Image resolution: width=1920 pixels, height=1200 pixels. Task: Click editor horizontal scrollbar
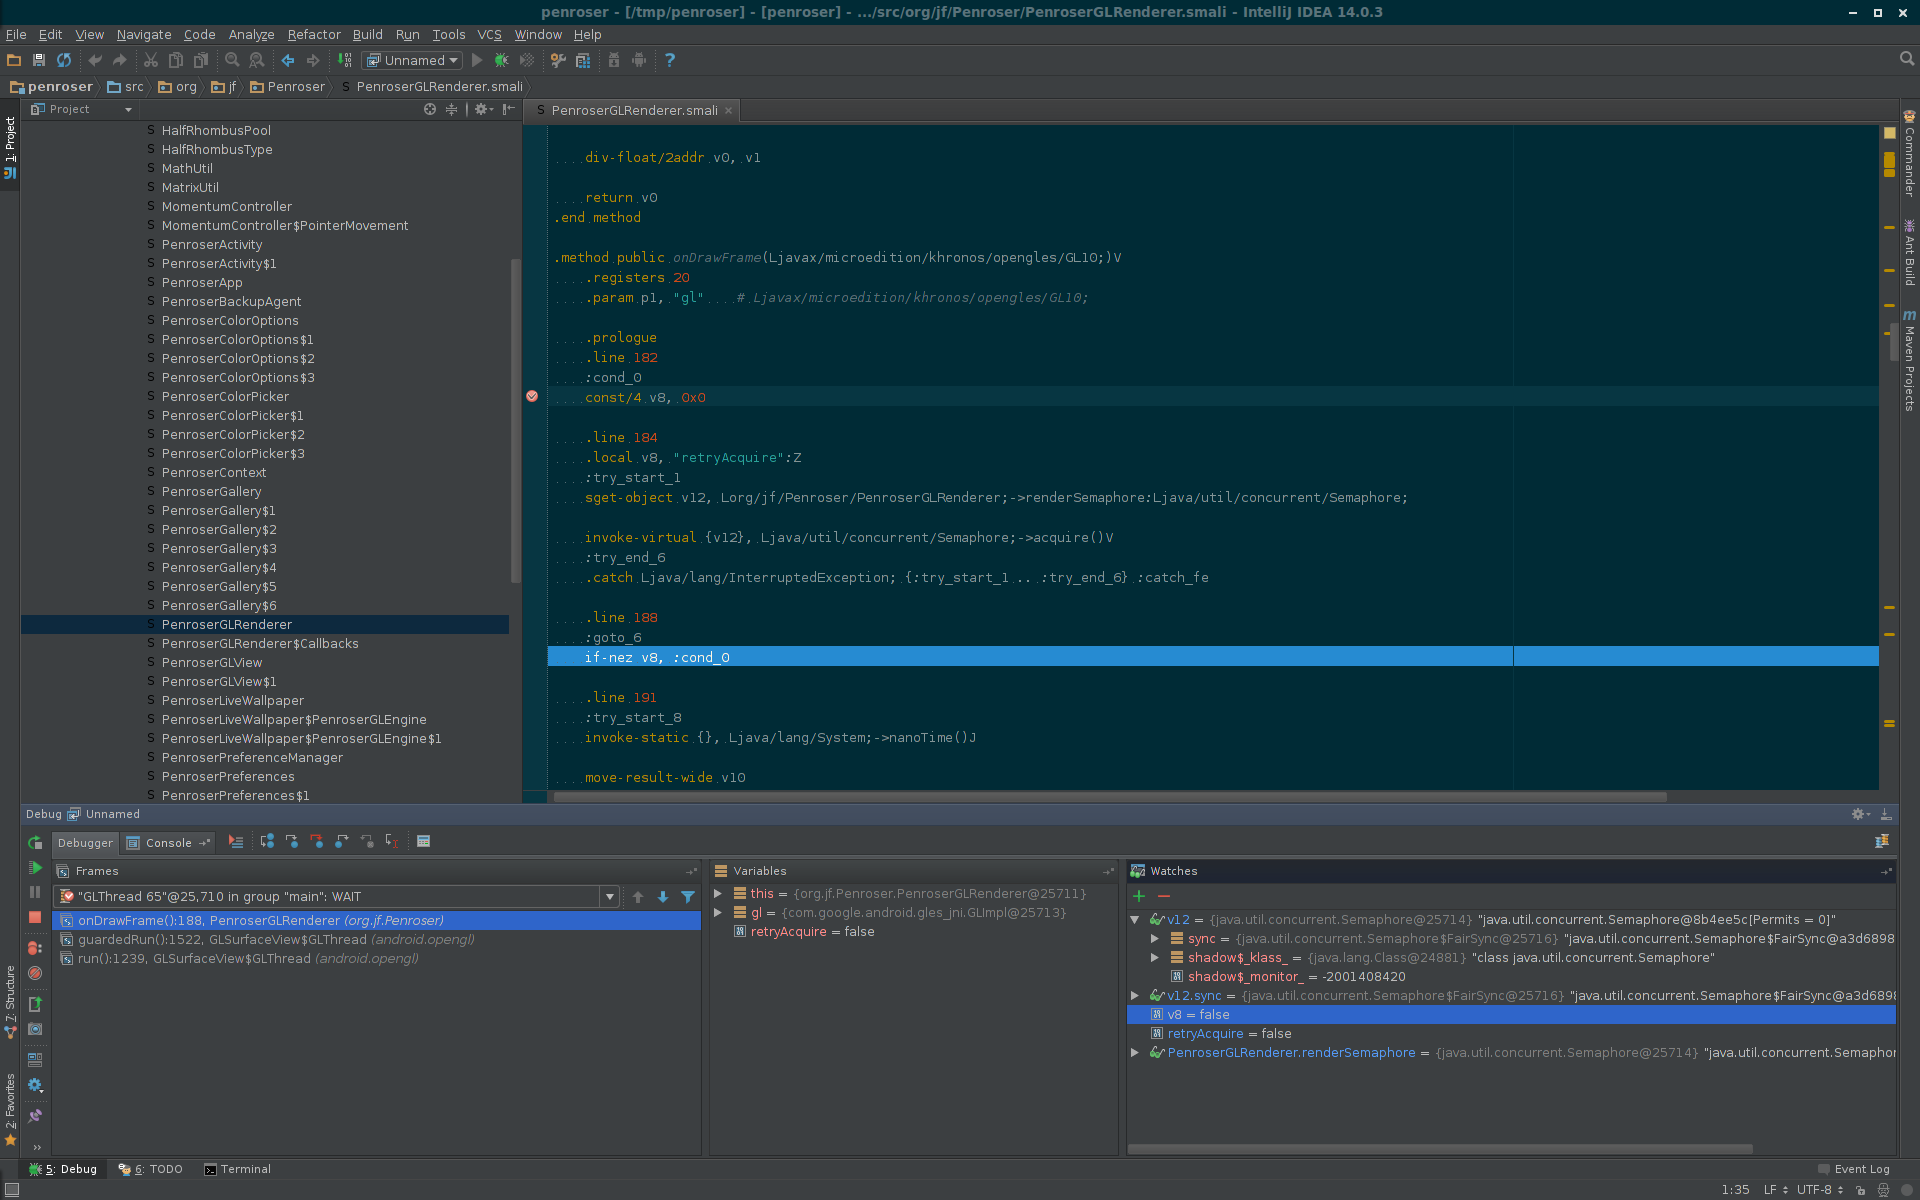point(1110,798)
